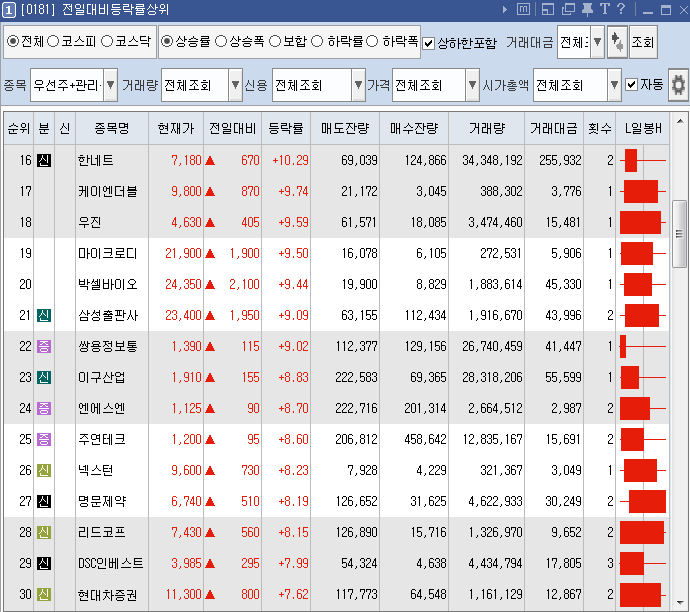Toggle the 자동 checkbox
The width and height of the screenshot is (690, 612).
pyautogui.click(x=631, y=84)
